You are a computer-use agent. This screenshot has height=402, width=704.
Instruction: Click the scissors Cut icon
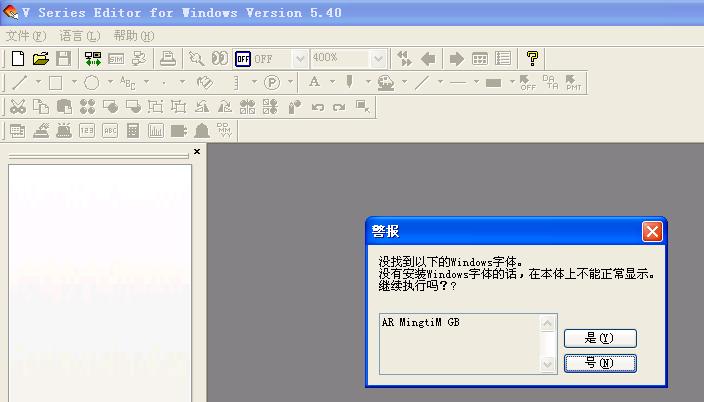coord(17,107)
